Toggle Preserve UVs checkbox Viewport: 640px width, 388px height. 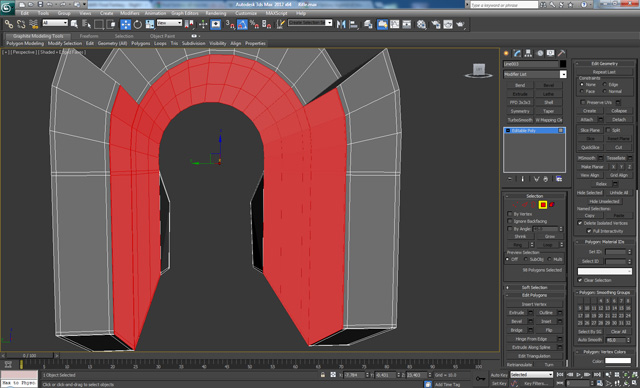pos(583,102)
